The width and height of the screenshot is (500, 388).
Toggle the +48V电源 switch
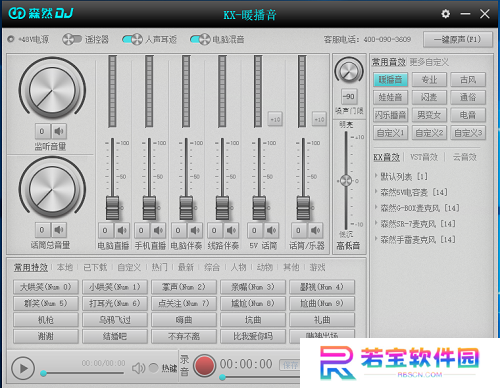[11, 39]
